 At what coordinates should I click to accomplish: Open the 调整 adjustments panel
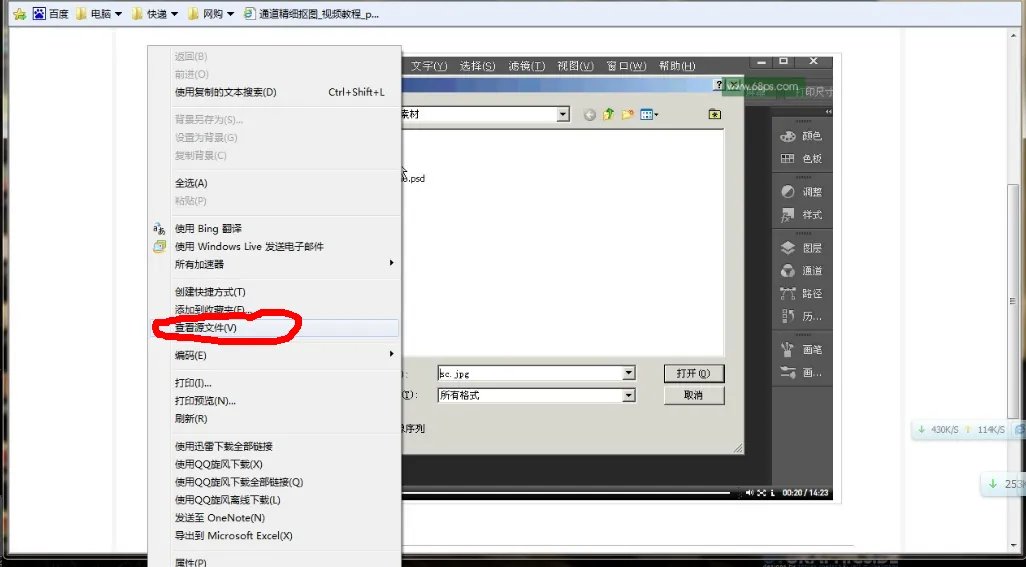[802, 192]
